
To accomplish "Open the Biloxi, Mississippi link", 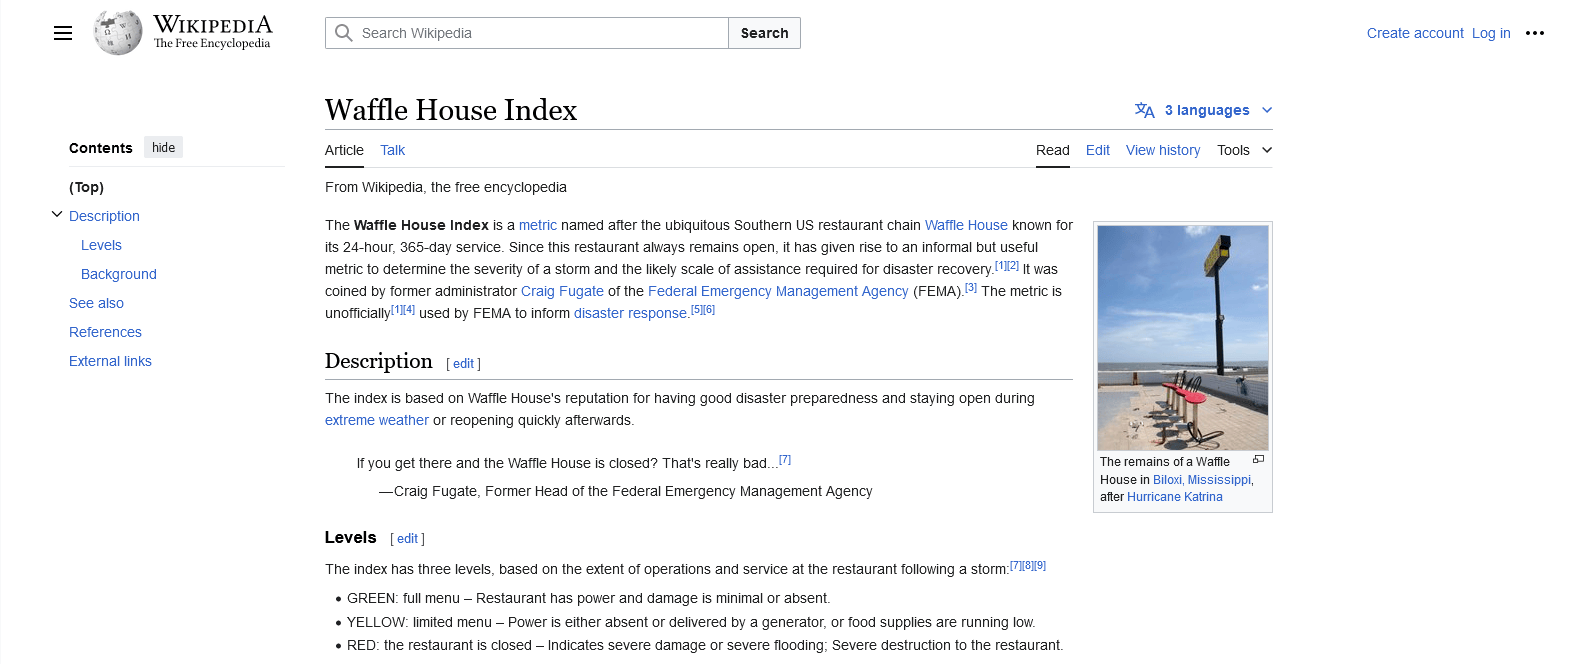I will click(x=1202, y=480).
